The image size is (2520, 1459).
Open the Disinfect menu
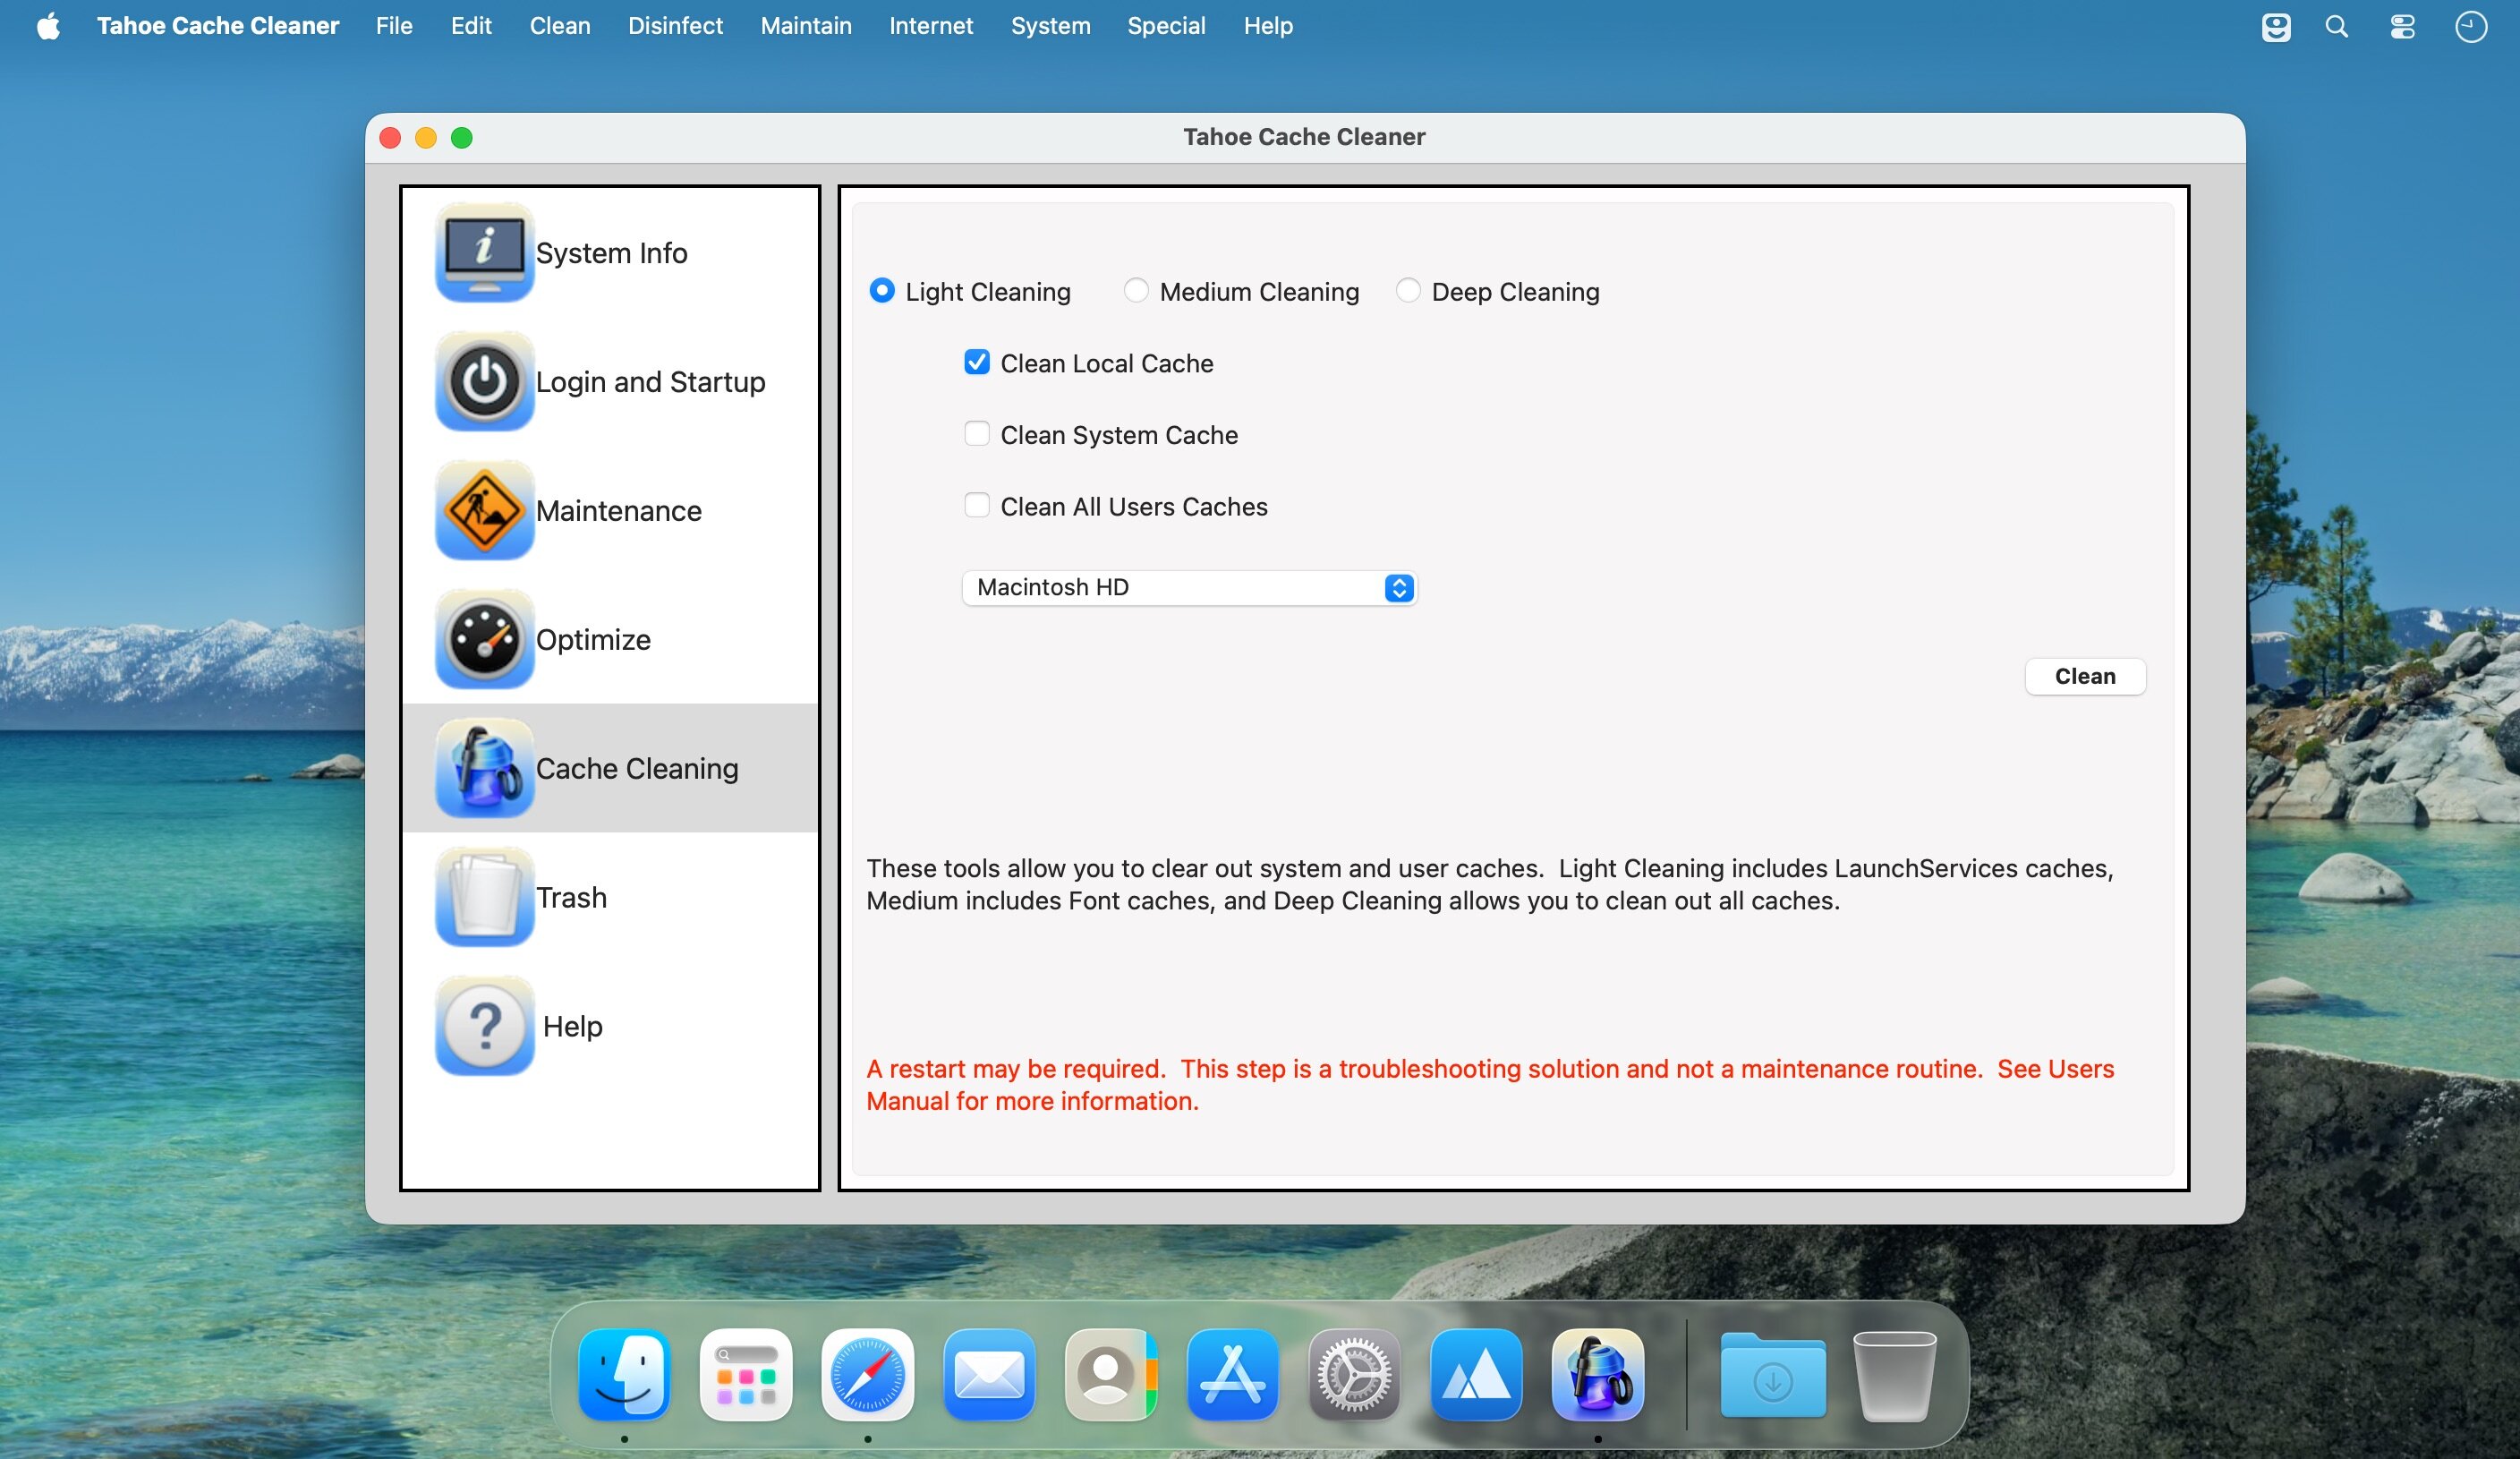(x=675, y=26)
